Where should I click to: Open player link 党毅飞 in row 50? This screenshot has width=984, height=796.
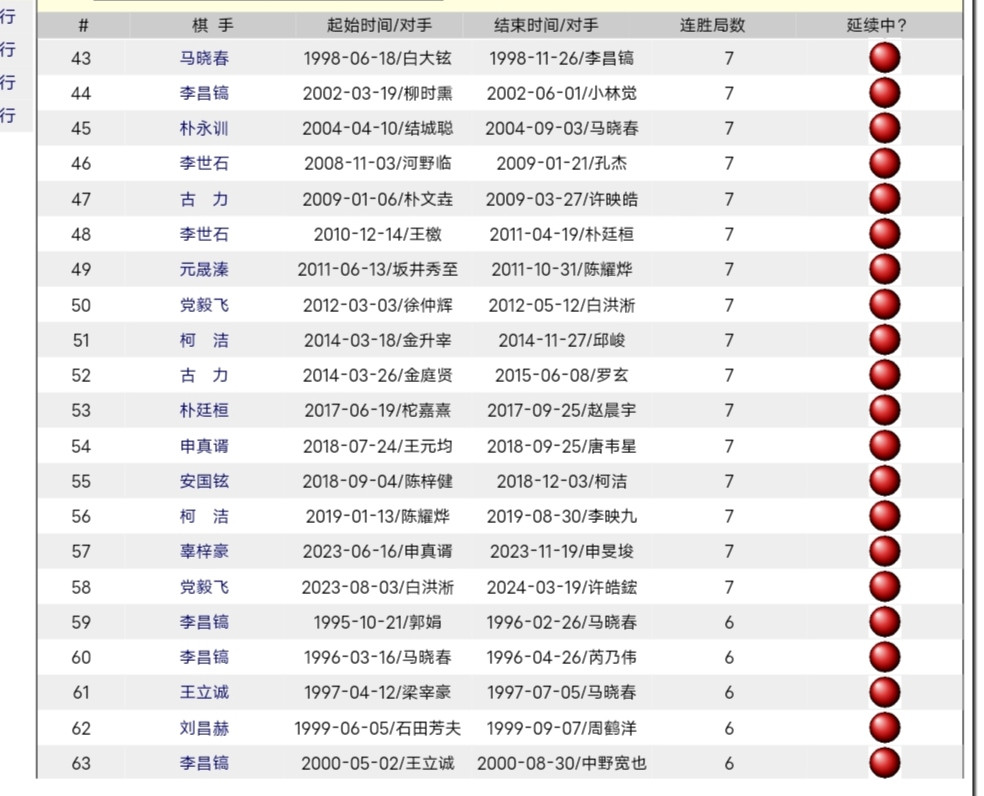click(x=204, y=304)
